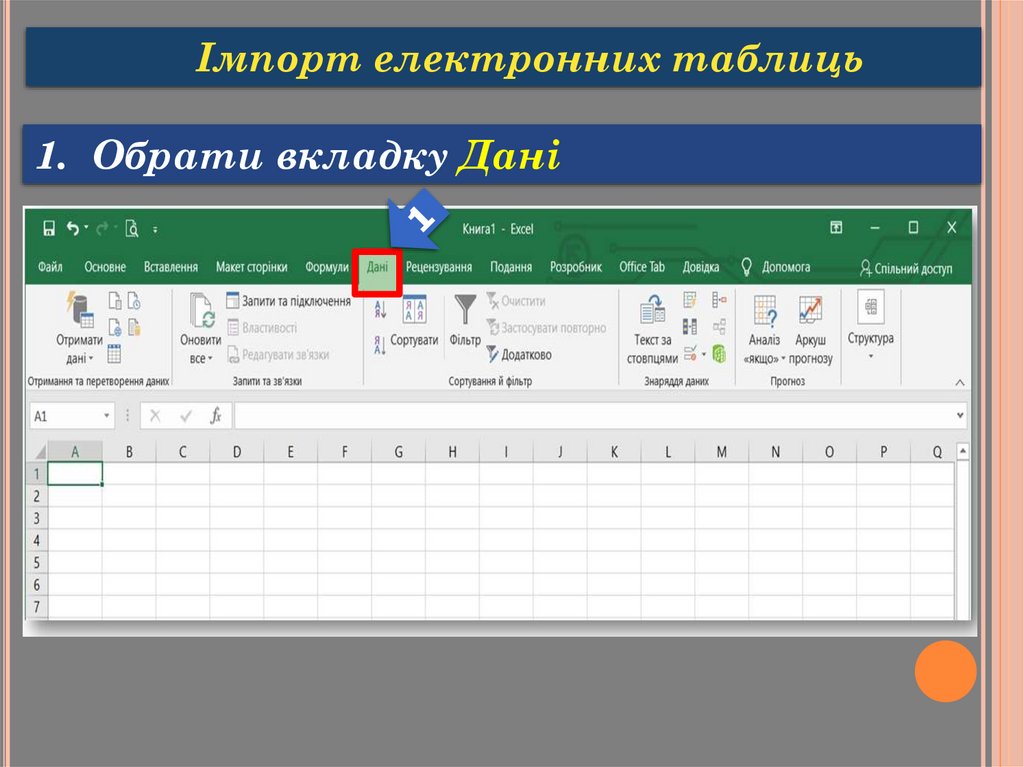Screen dimensions: 1024x767
Task: Click inside the formula bar input
Action: click(593, 416)
